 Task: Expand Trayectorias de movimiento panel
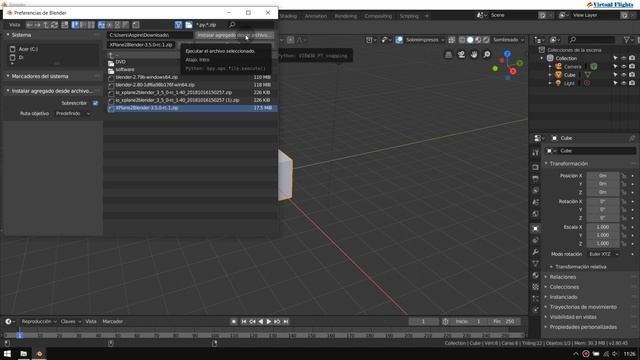pyautogui.click(x=583, y=307)
